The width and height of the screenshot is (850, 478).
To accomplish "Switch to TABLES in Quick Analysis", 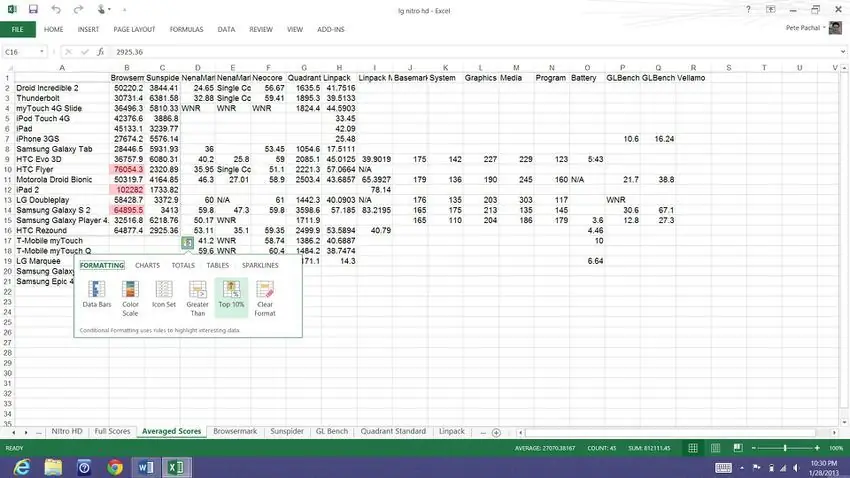I will click(x=217, y=265).
